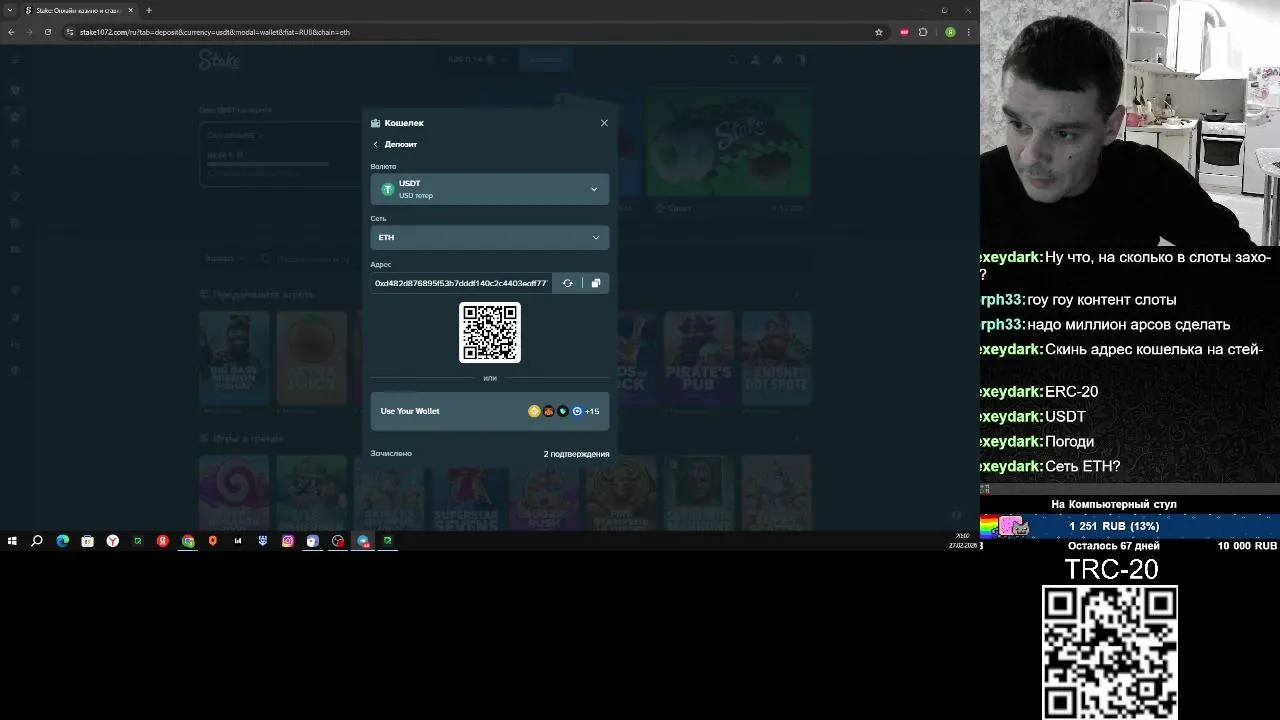
Task: Open Chrome tab search dropdown
Action: tap(10, 10)
